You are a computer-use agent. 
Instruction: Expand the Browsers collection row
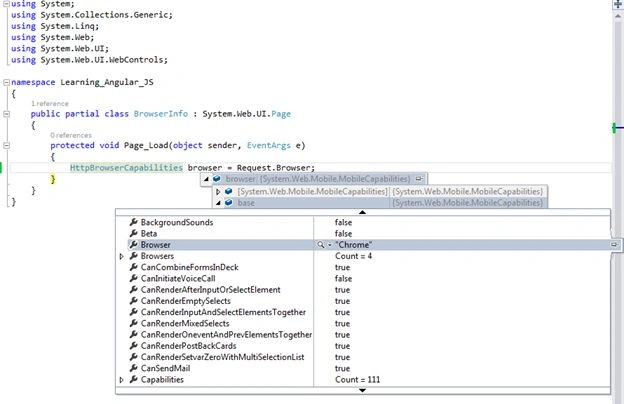click(x=122, y=256)
